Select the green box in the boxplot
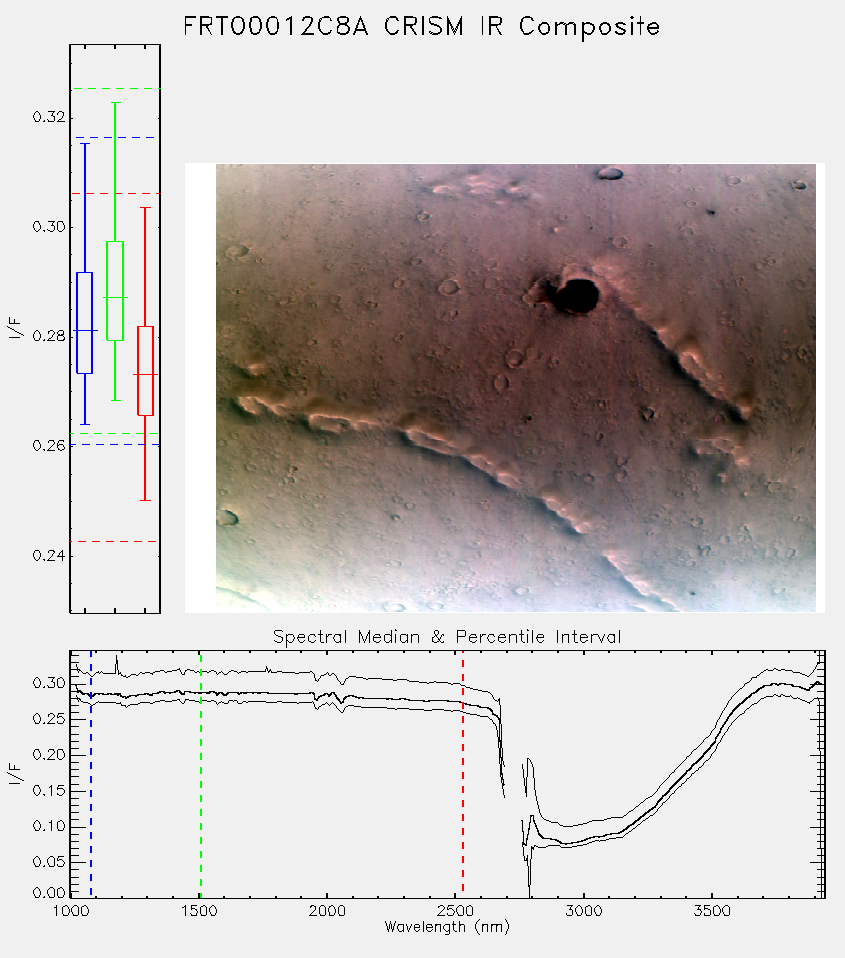The width and height of the screenshot is (845, 958). 115,291
